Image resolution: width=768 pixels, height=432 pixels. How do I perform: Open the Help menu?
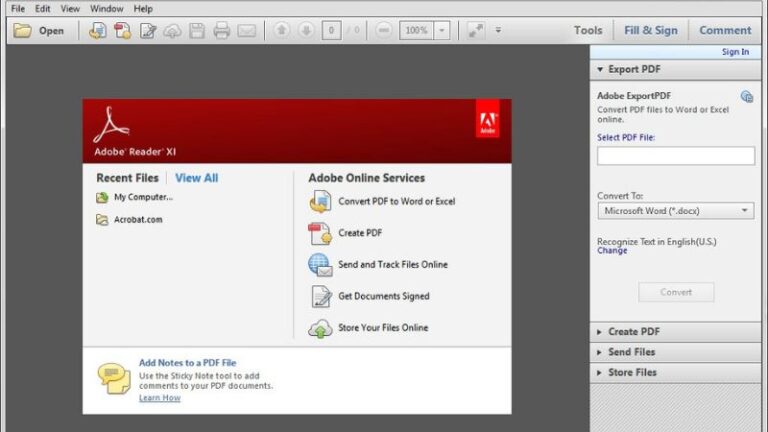(x=143, y=9)
